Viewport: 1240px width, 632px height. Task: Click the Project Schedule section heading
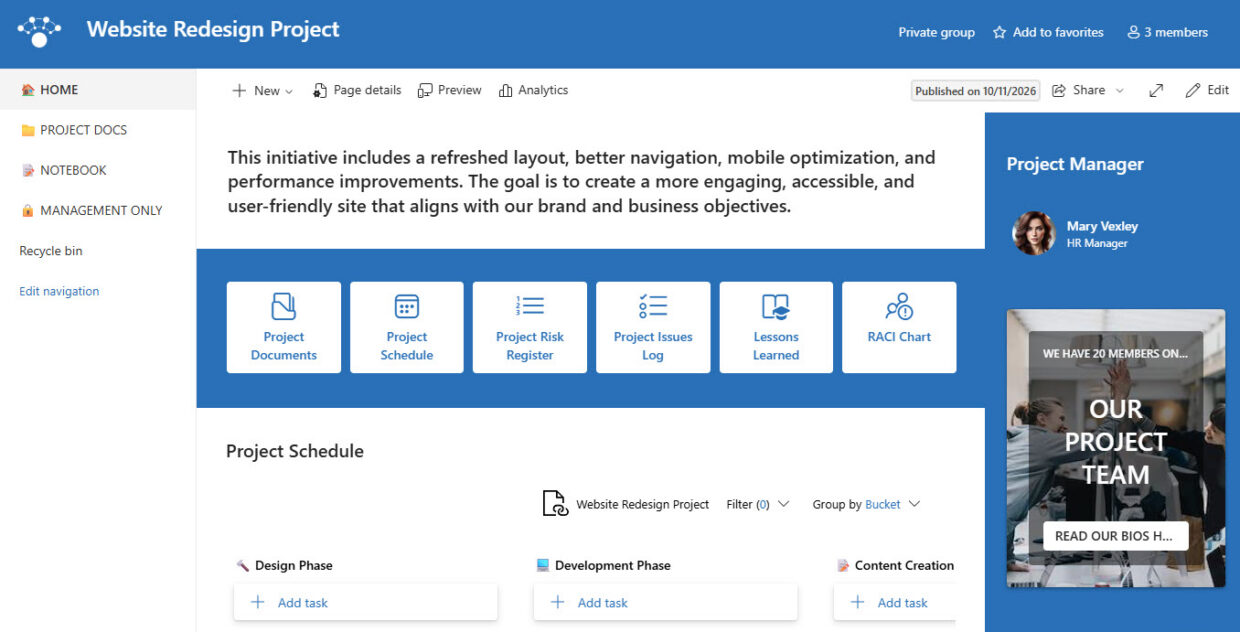[295, 451]
